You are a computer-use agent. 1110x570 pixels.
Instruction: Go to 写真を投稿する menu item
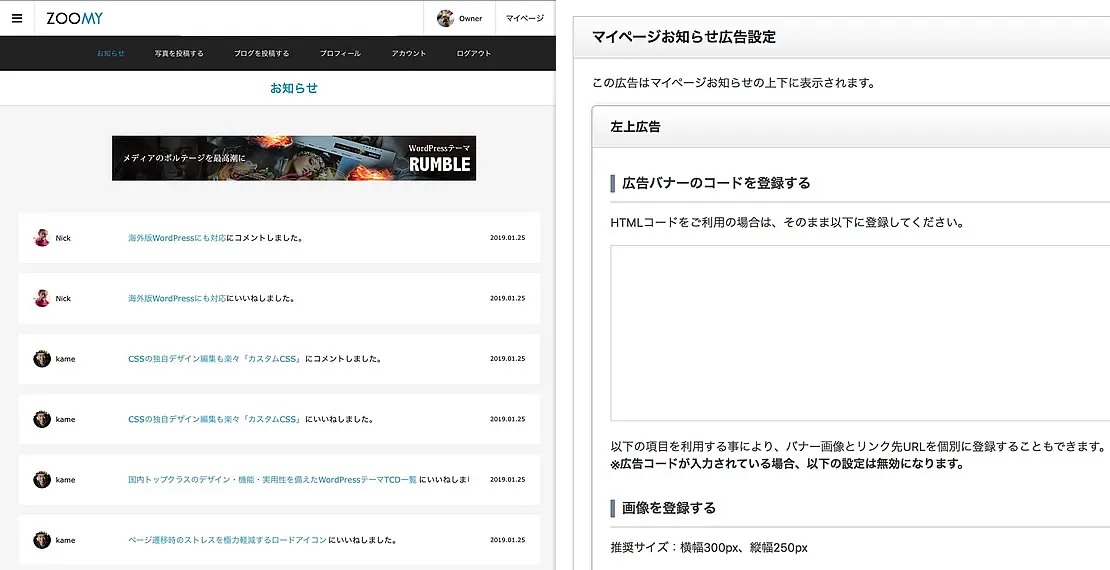(179, 53)
